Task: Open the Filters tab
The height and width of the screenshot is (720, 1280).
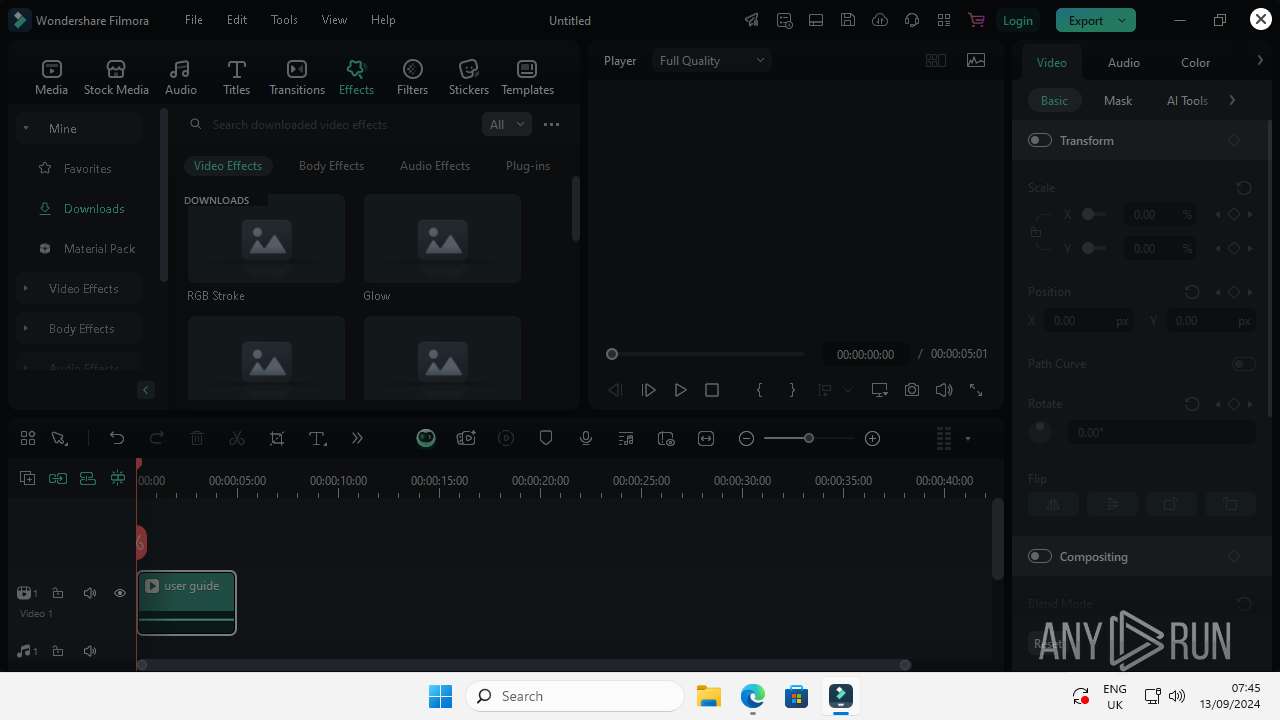Action: [x=412, y=78]
